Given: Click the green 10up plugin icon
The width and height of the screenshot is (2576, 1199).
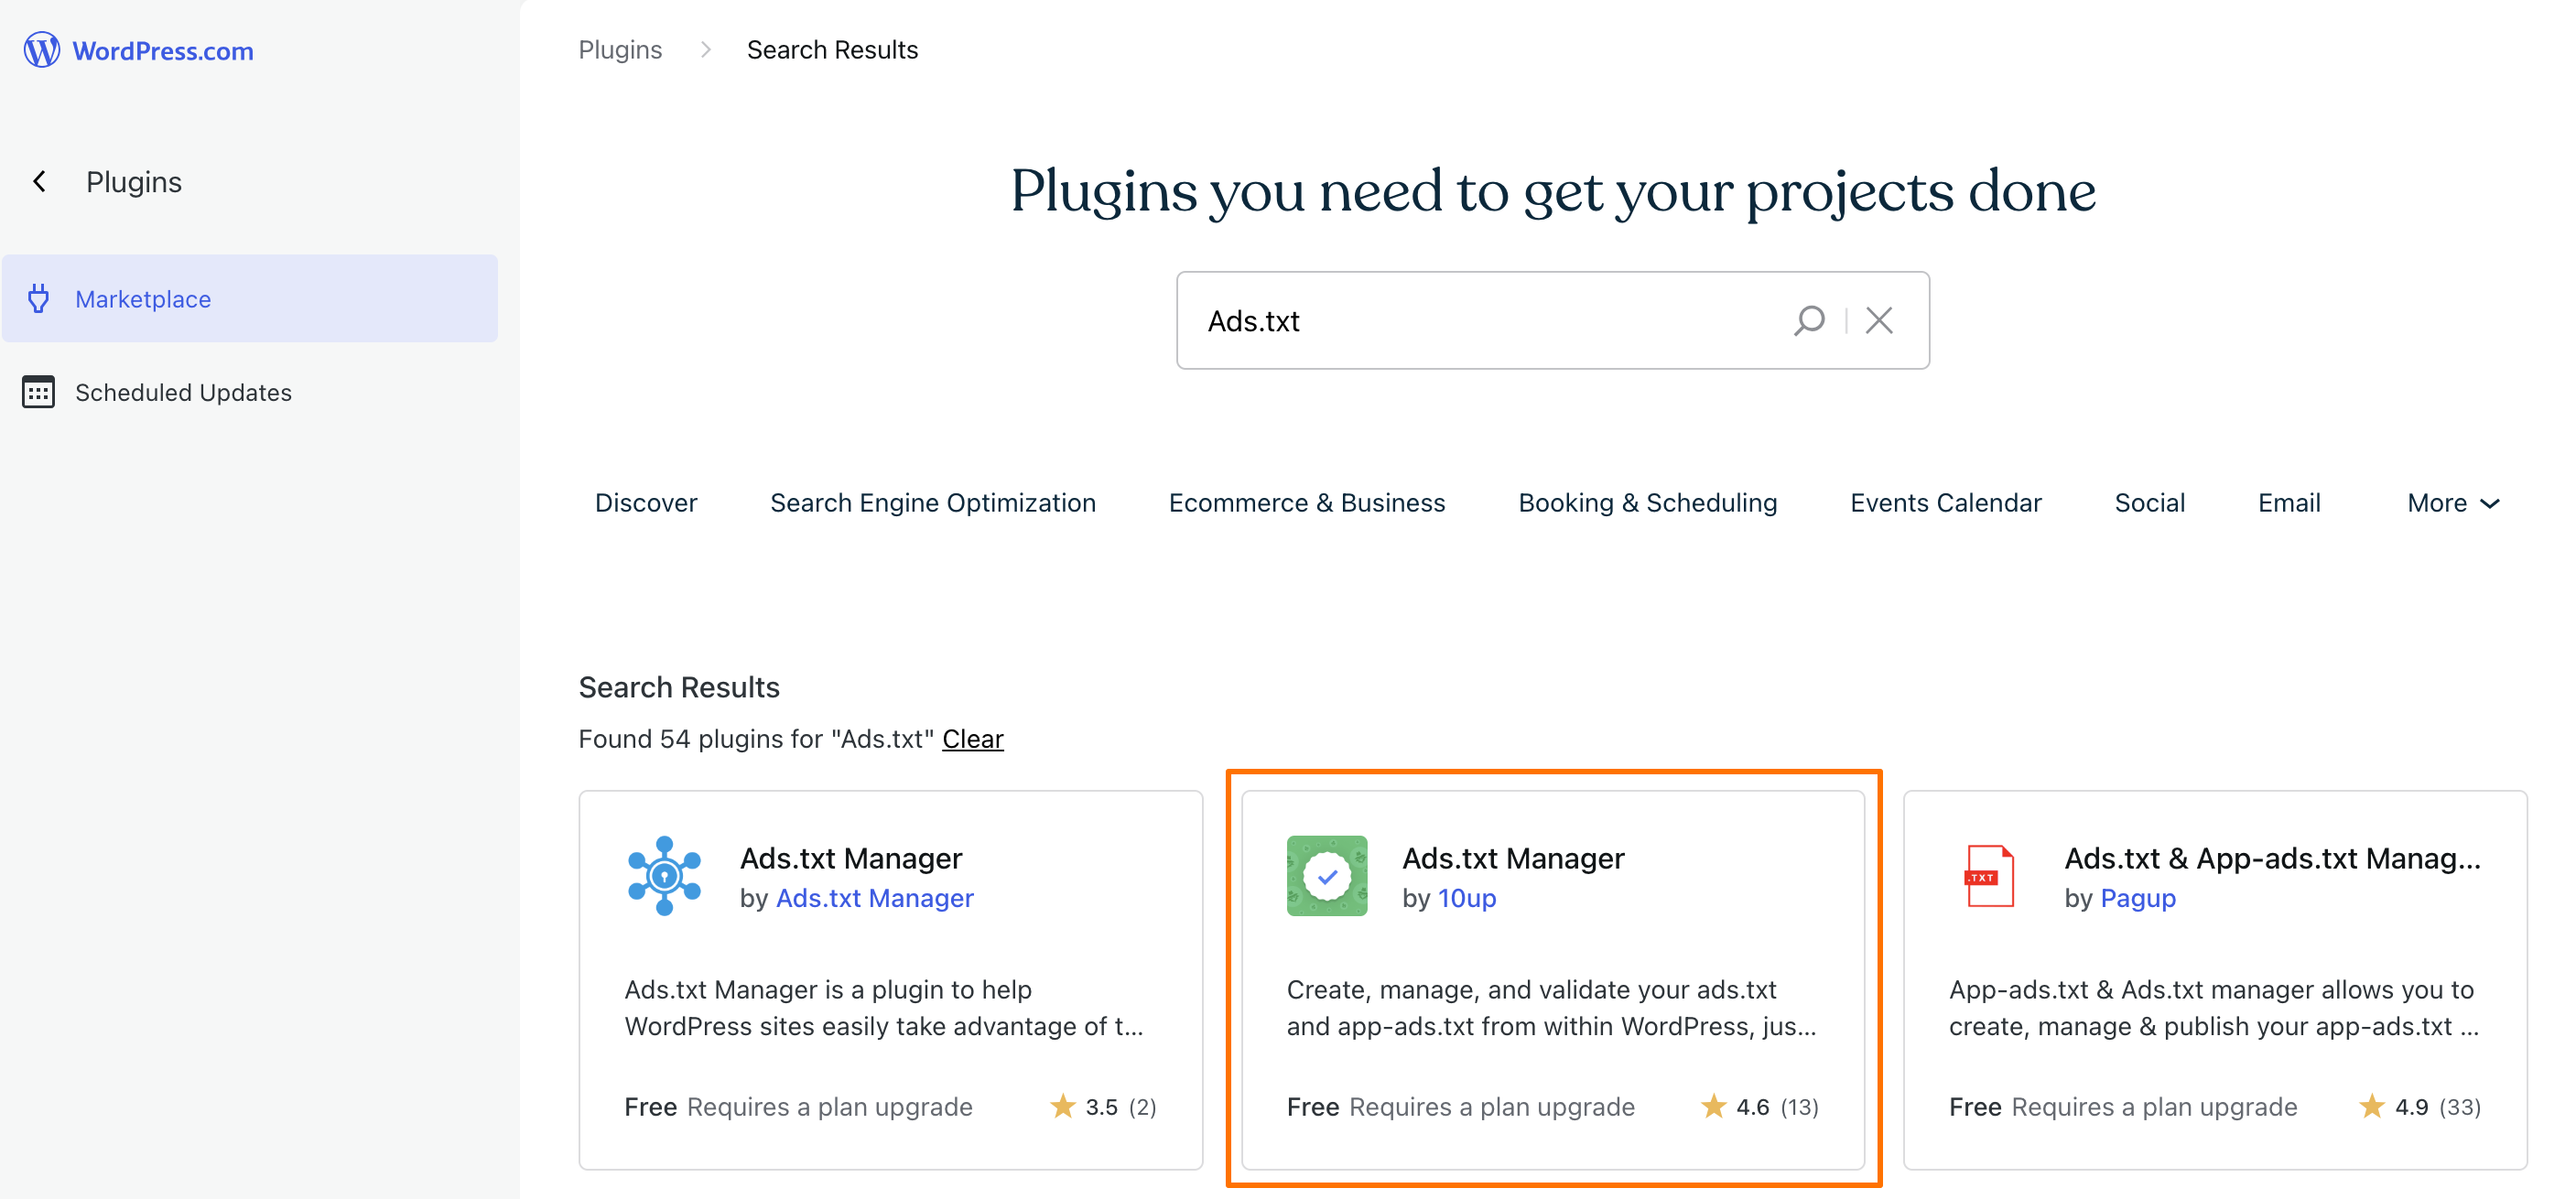Looking at the screenshot, I should coord(1326,876).
